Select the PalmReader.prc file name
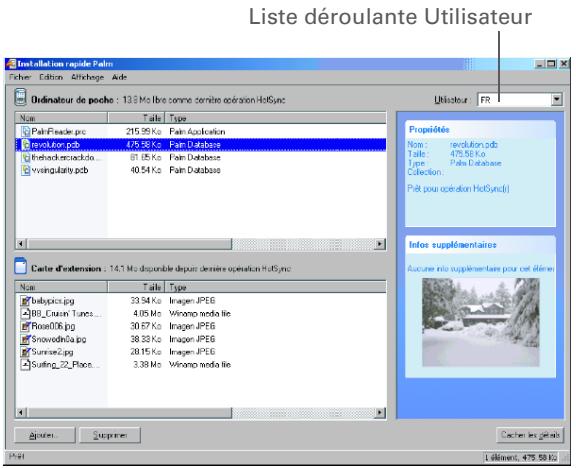576x468 pixels. point(58,132)
